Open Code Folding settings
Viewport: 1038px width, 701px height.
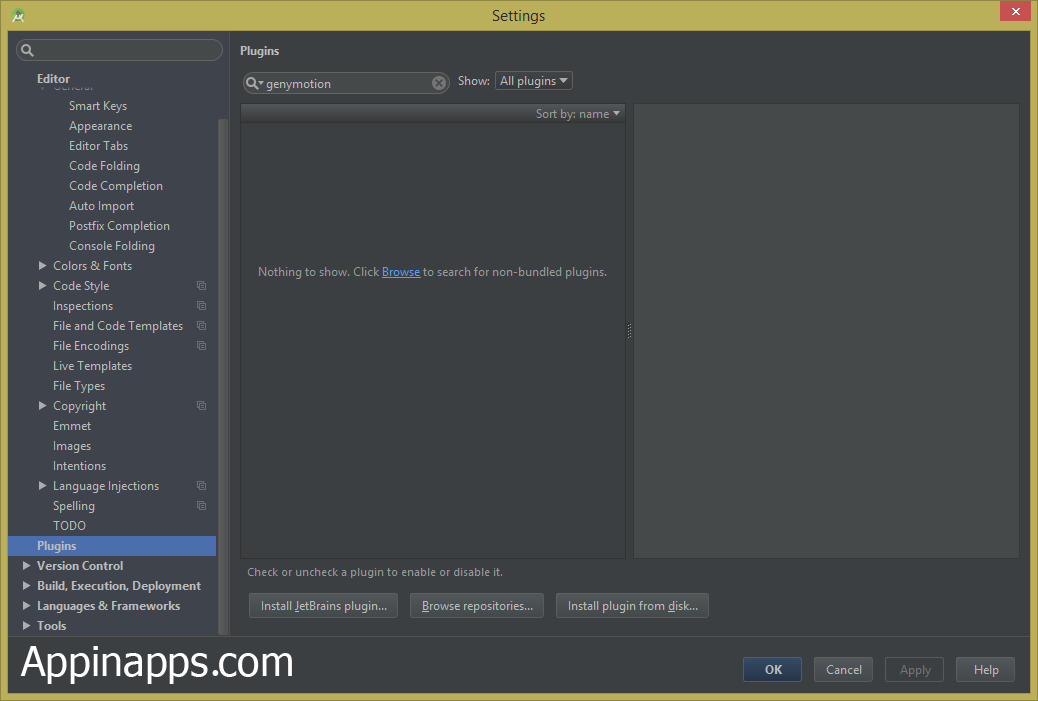coord(105,165)
